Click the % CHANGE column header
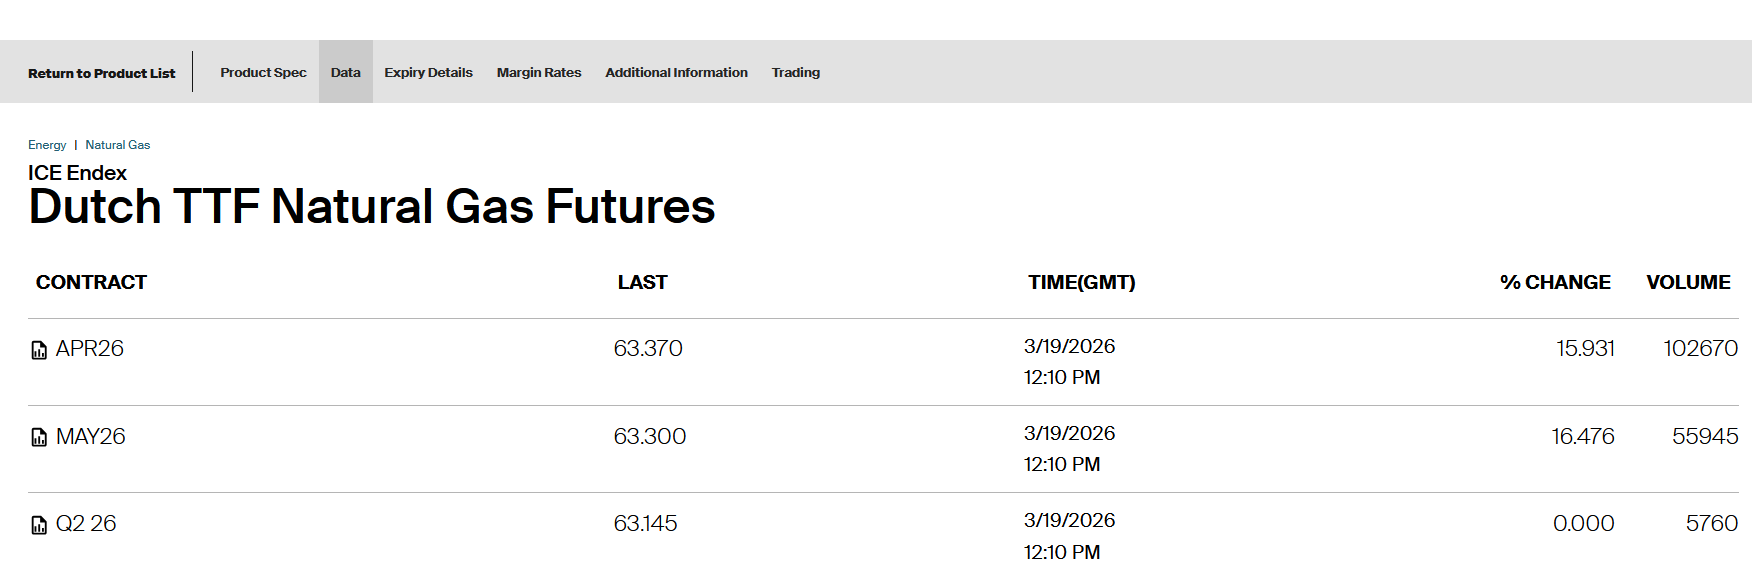Image resolution: width=1752 pixels, height=567 pixels. point(1555,282)
